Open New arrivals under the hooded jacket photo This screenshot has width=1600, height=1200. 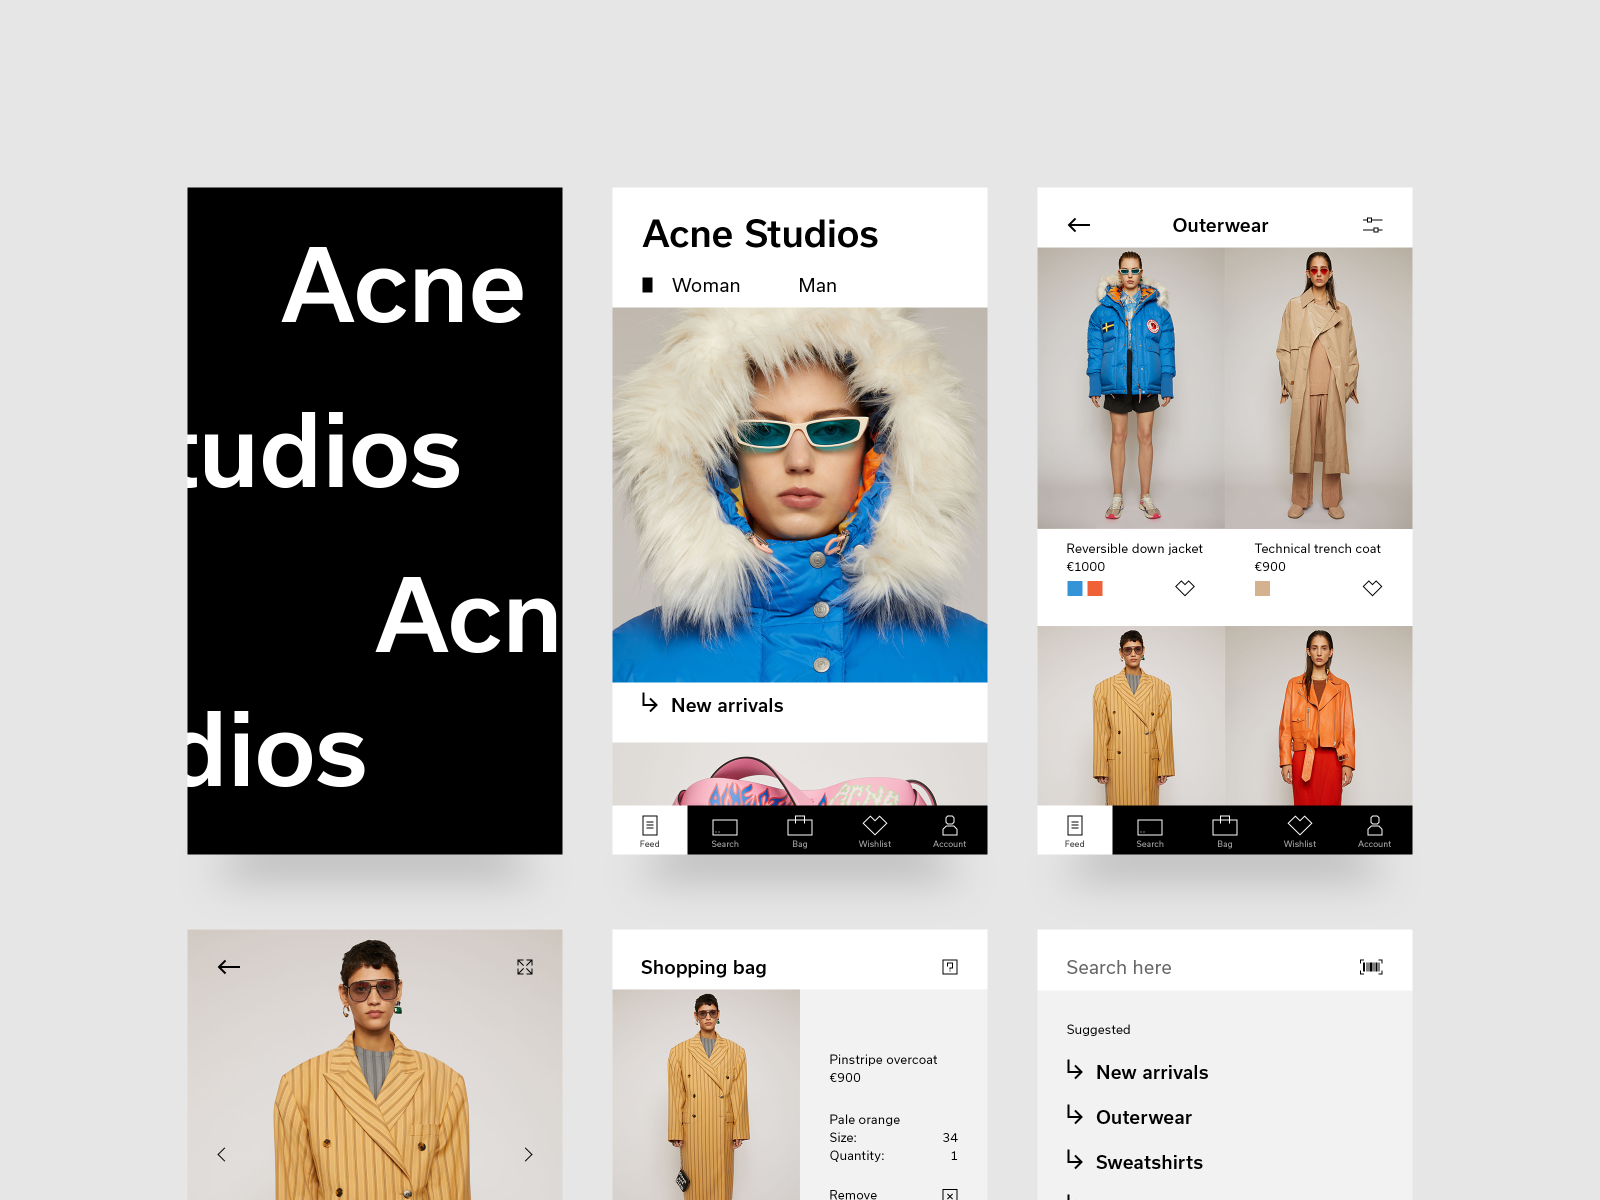coord(727,706)
